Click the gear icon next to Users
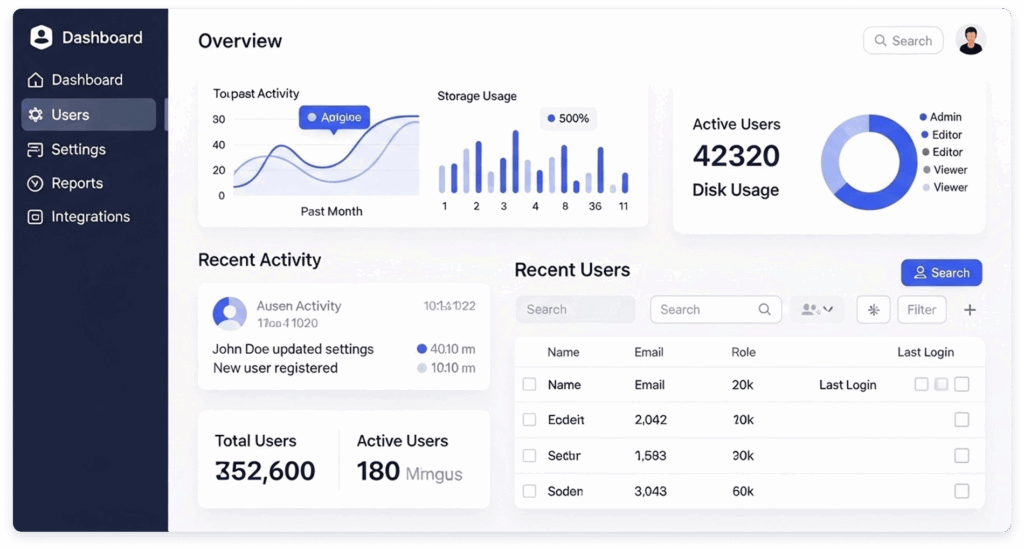The height and width of the screenshot is (549, 1024). 36,115
